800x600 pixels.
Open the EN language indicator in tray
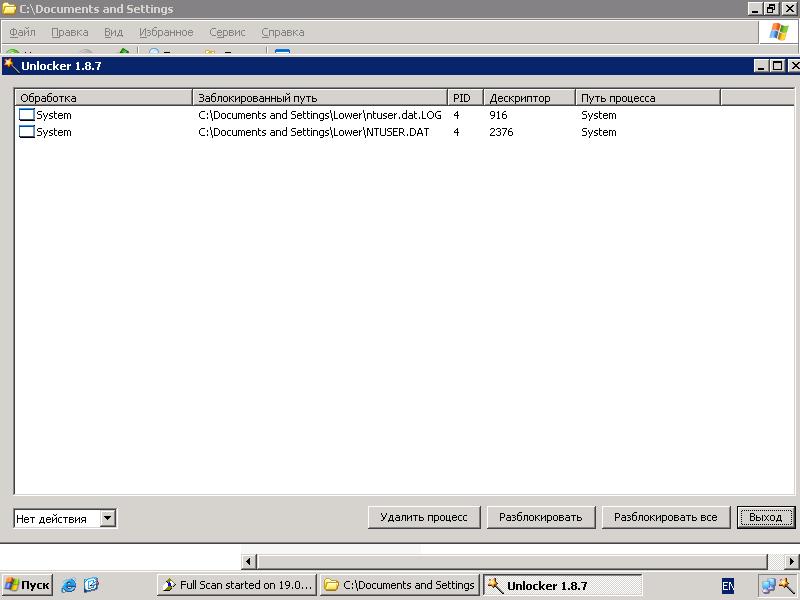pyautogui.click(x=728, y=586)
